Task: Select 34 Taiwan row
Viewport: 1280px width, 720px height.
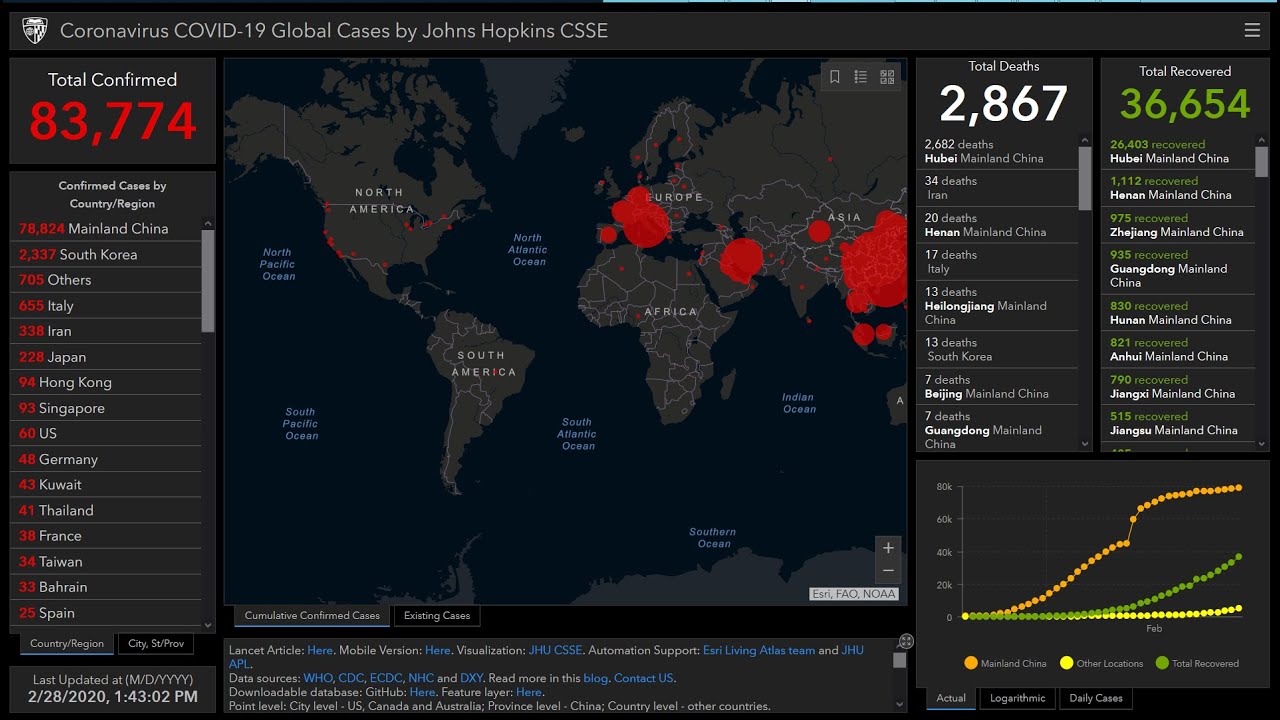Action: tap(106, 561)
